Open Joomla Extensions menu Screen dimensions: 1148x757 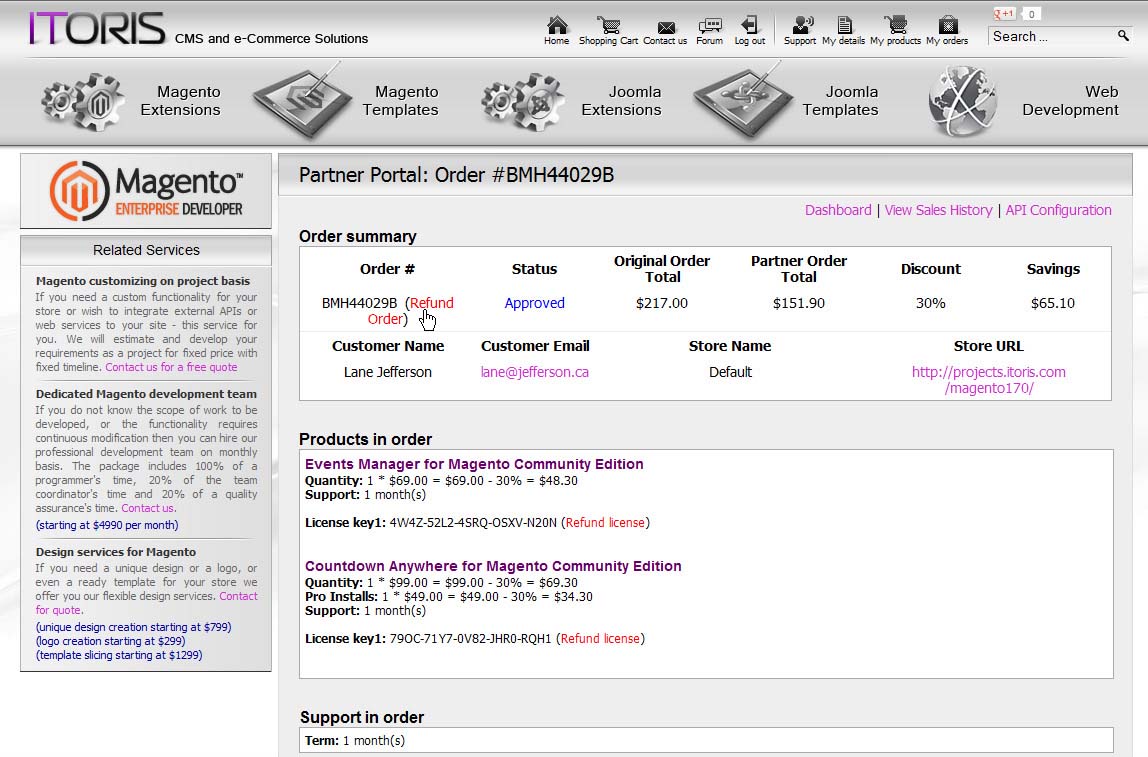622,101
